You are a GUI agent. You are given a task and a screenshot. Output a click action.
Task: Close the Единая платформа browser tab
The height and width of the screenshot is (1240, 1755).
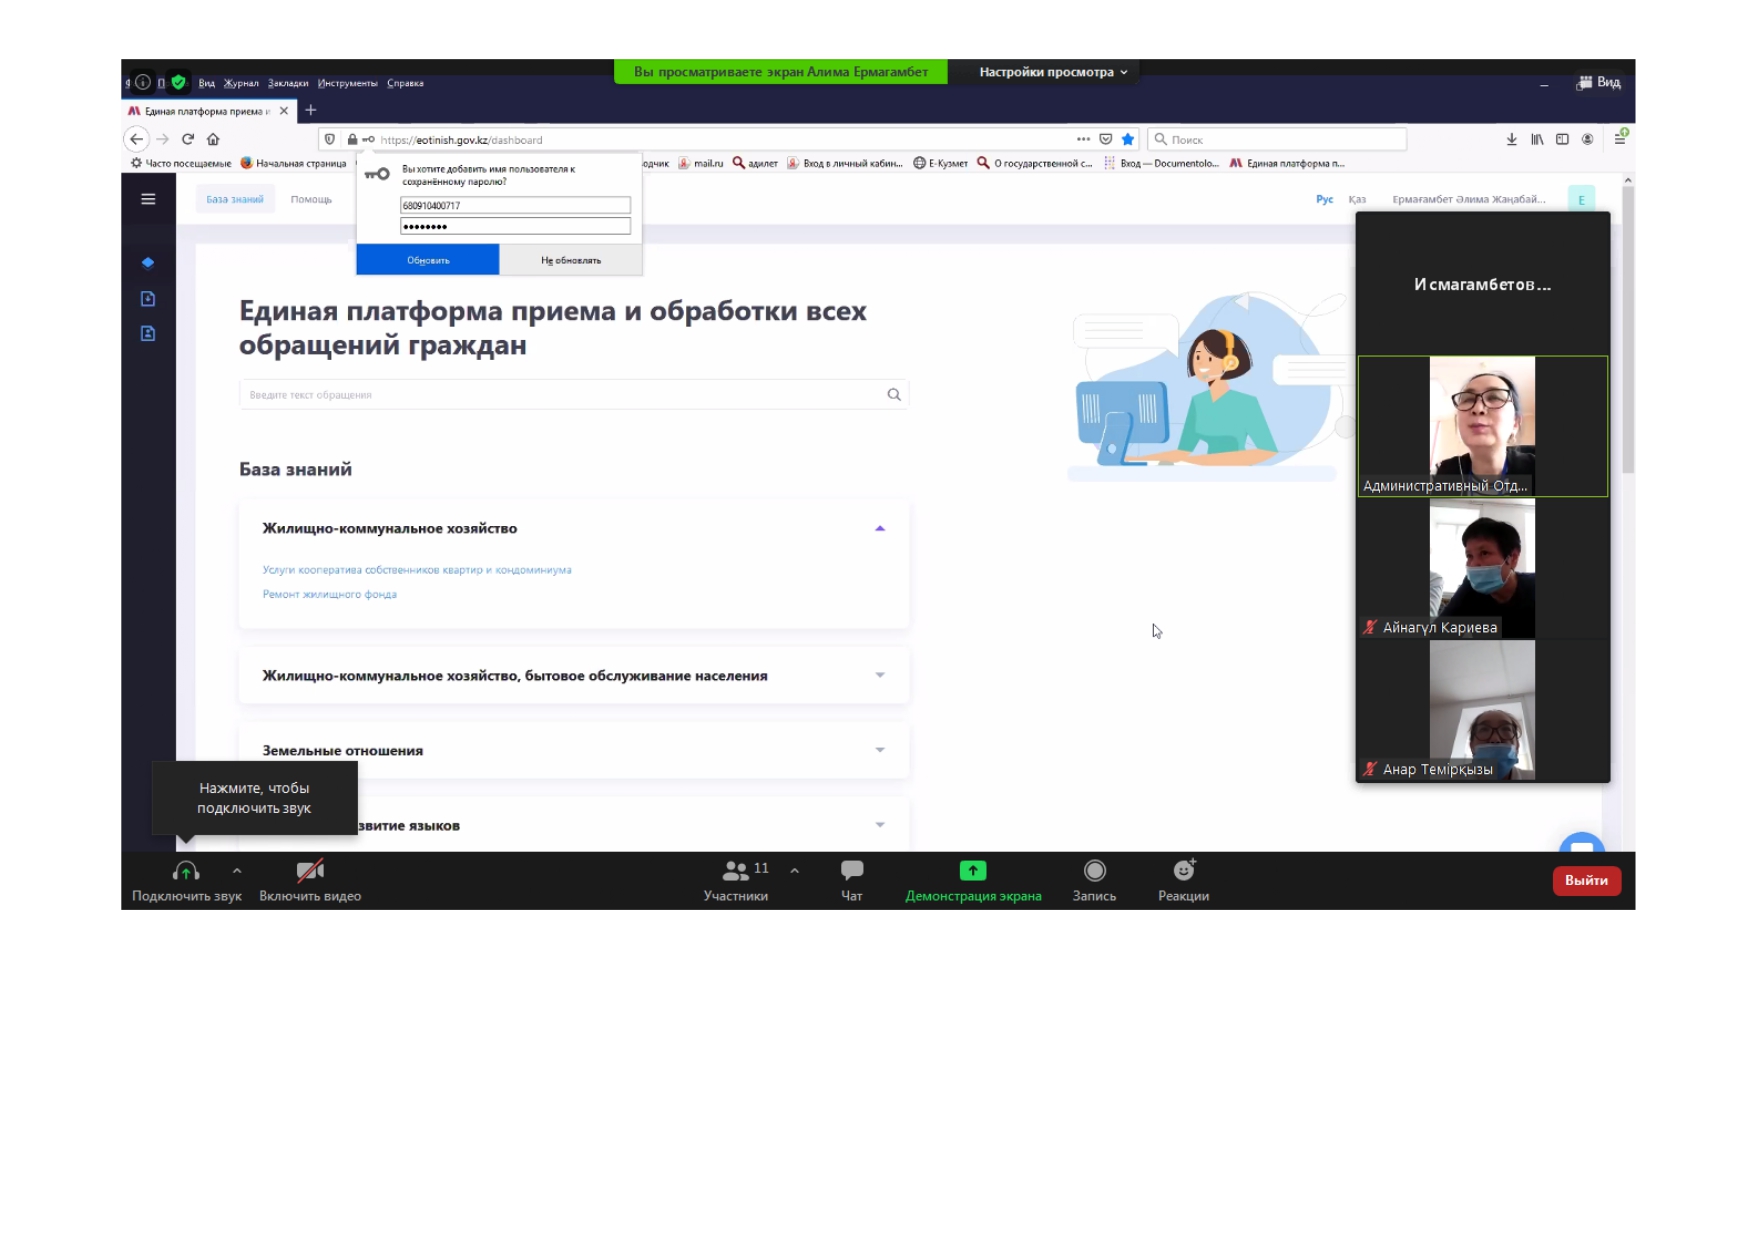click(x=284, y=111)
